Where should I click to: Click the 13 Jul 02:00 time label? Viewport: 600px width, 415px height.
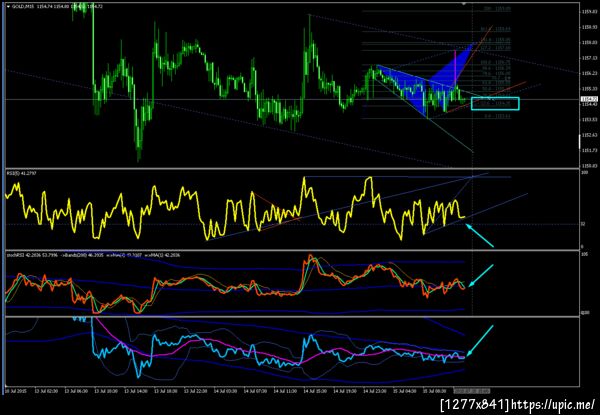click(46, 392)
